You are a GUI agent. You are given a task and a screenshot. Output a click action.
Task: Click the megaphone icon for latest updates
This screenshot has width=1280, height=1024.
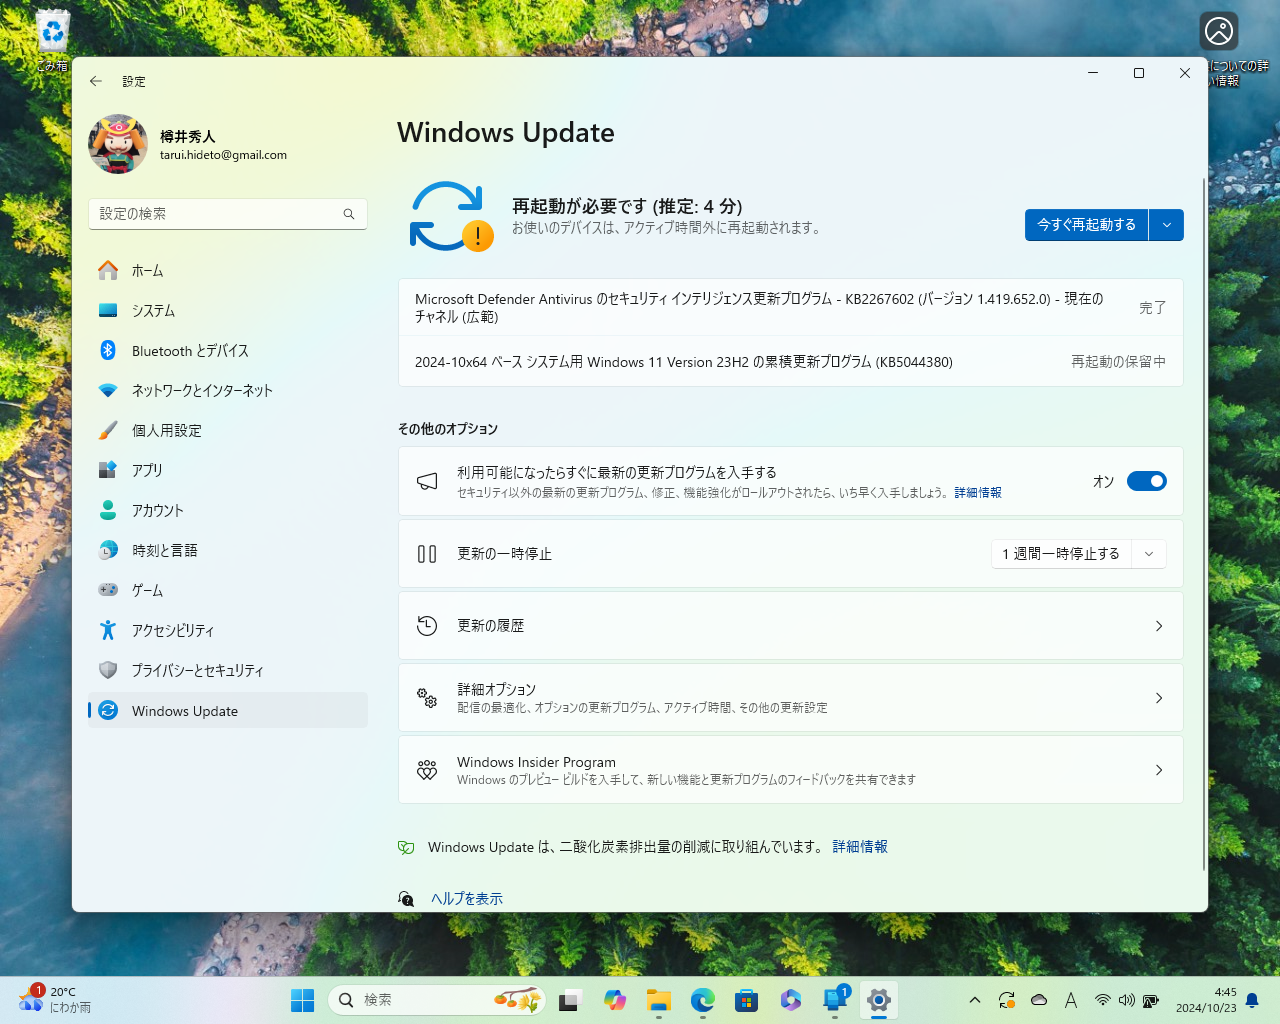tap(427, 481)
